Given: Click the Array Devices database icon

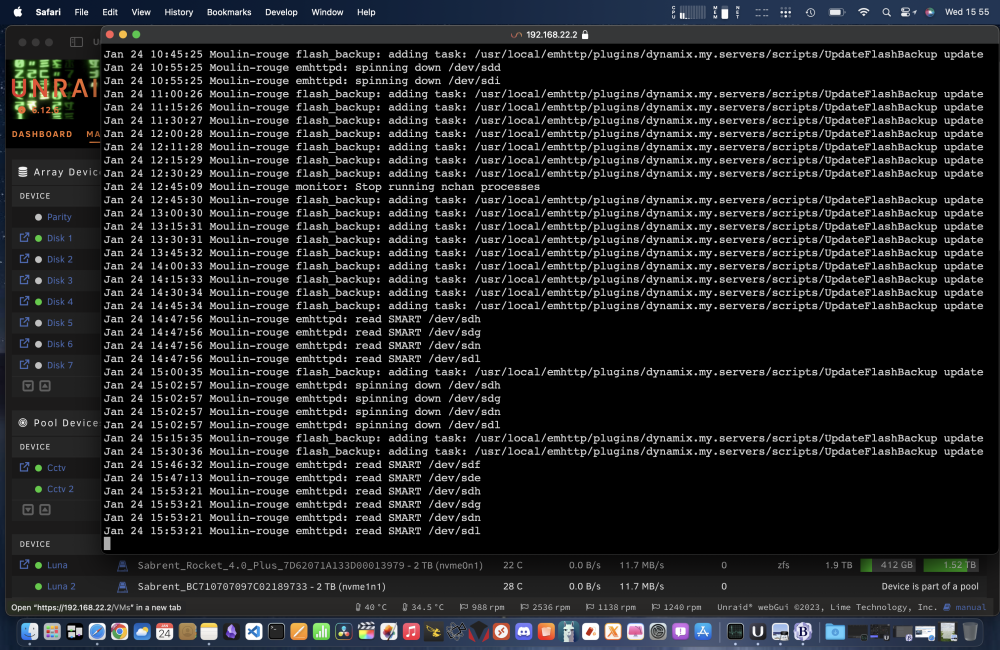Looking at the screenshot, I should click(23, 172).
